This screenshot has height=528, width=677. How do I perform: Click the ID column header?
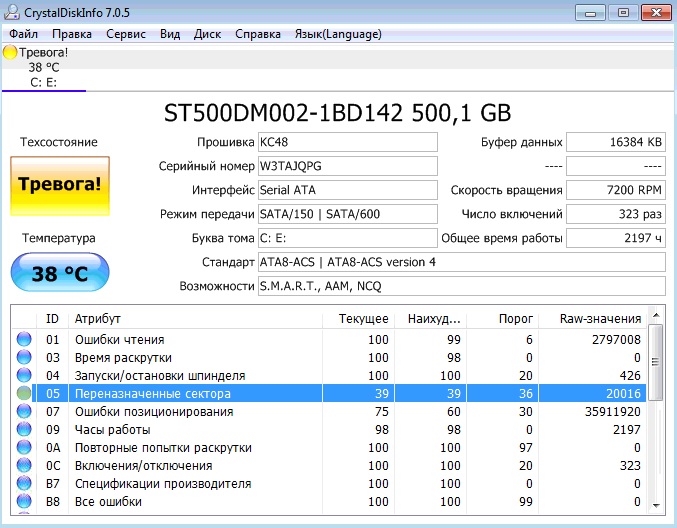[x=52, y=319]
